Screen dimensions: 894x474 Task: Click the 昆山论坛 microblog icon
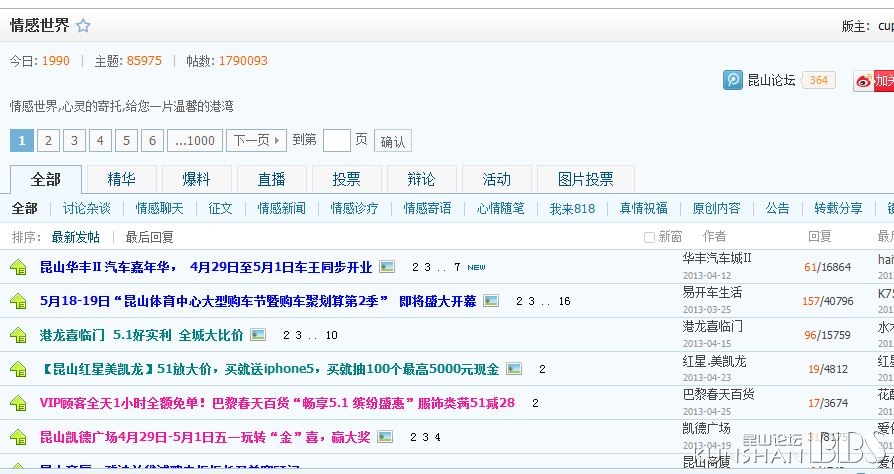point(734,80)
